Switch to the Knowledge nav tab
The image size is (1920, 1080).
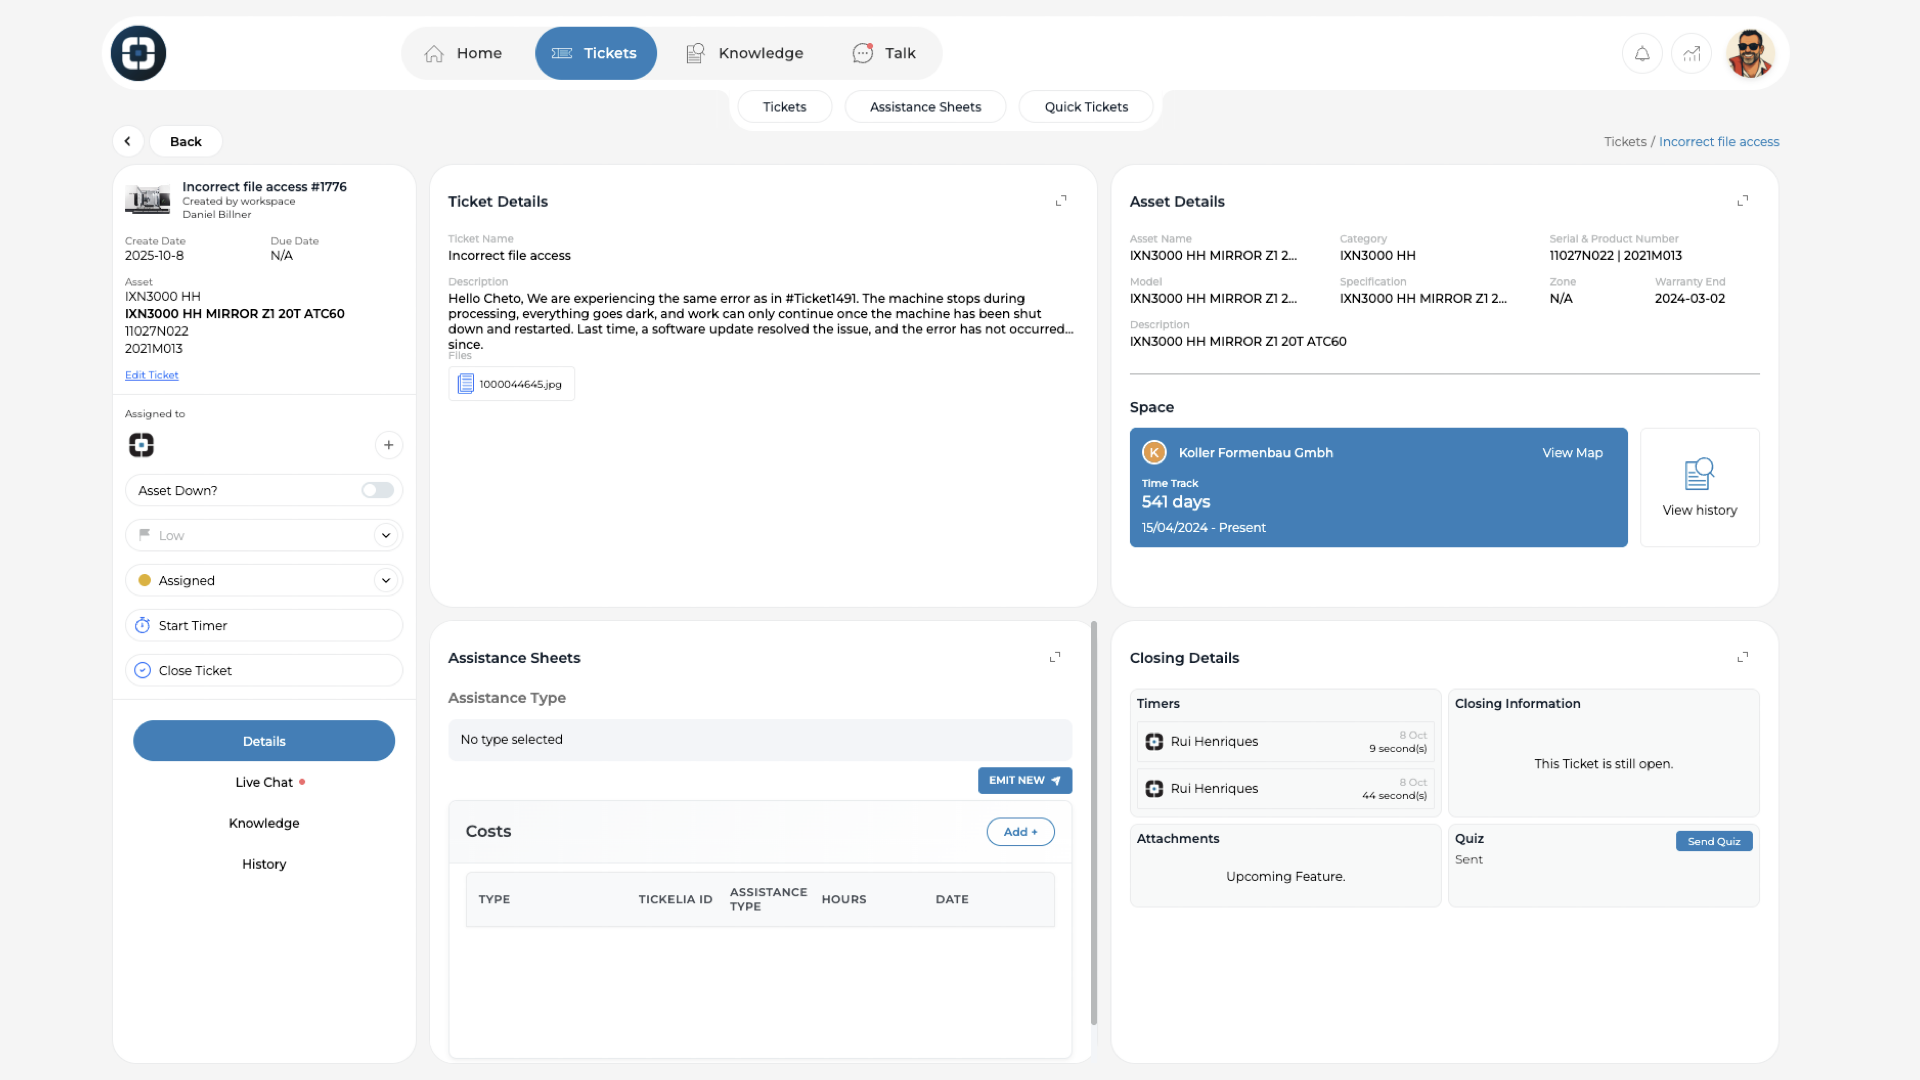tap(745, 54)
